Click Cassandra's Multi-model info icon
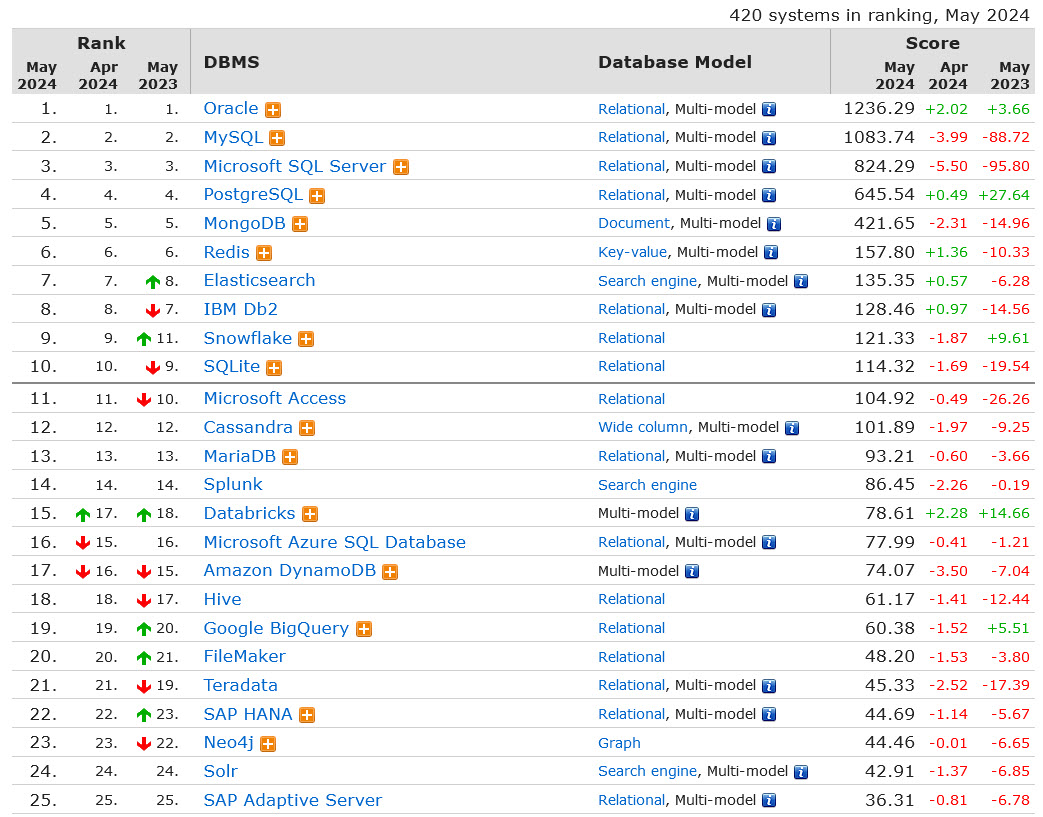1043x817 pixels. 791,427
